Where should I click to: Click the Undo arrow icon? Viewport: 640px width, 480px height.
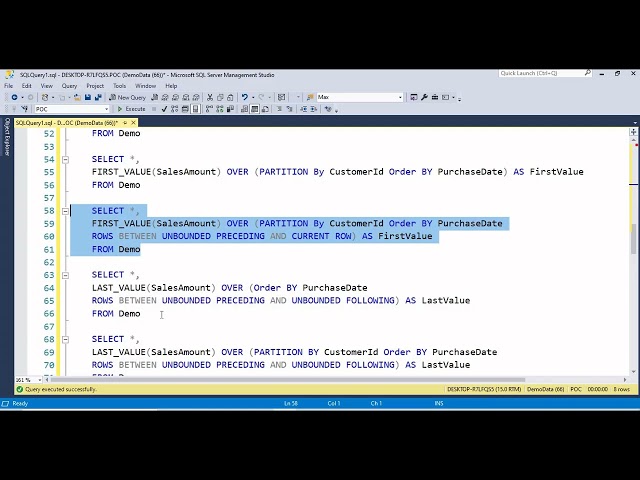(245, 97)
